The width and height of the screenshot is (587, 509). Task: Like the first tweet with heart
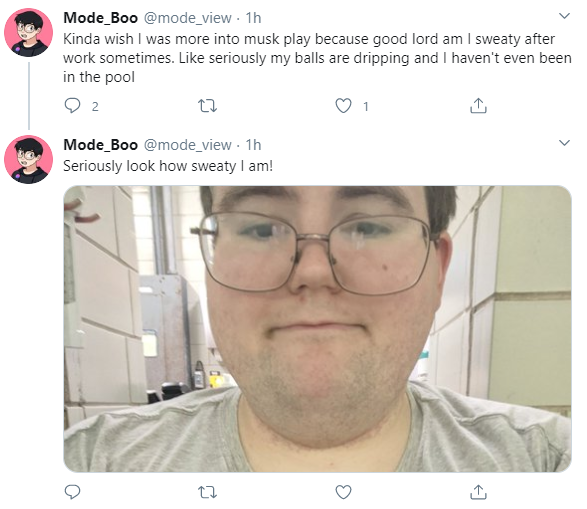tap(343, 106)
